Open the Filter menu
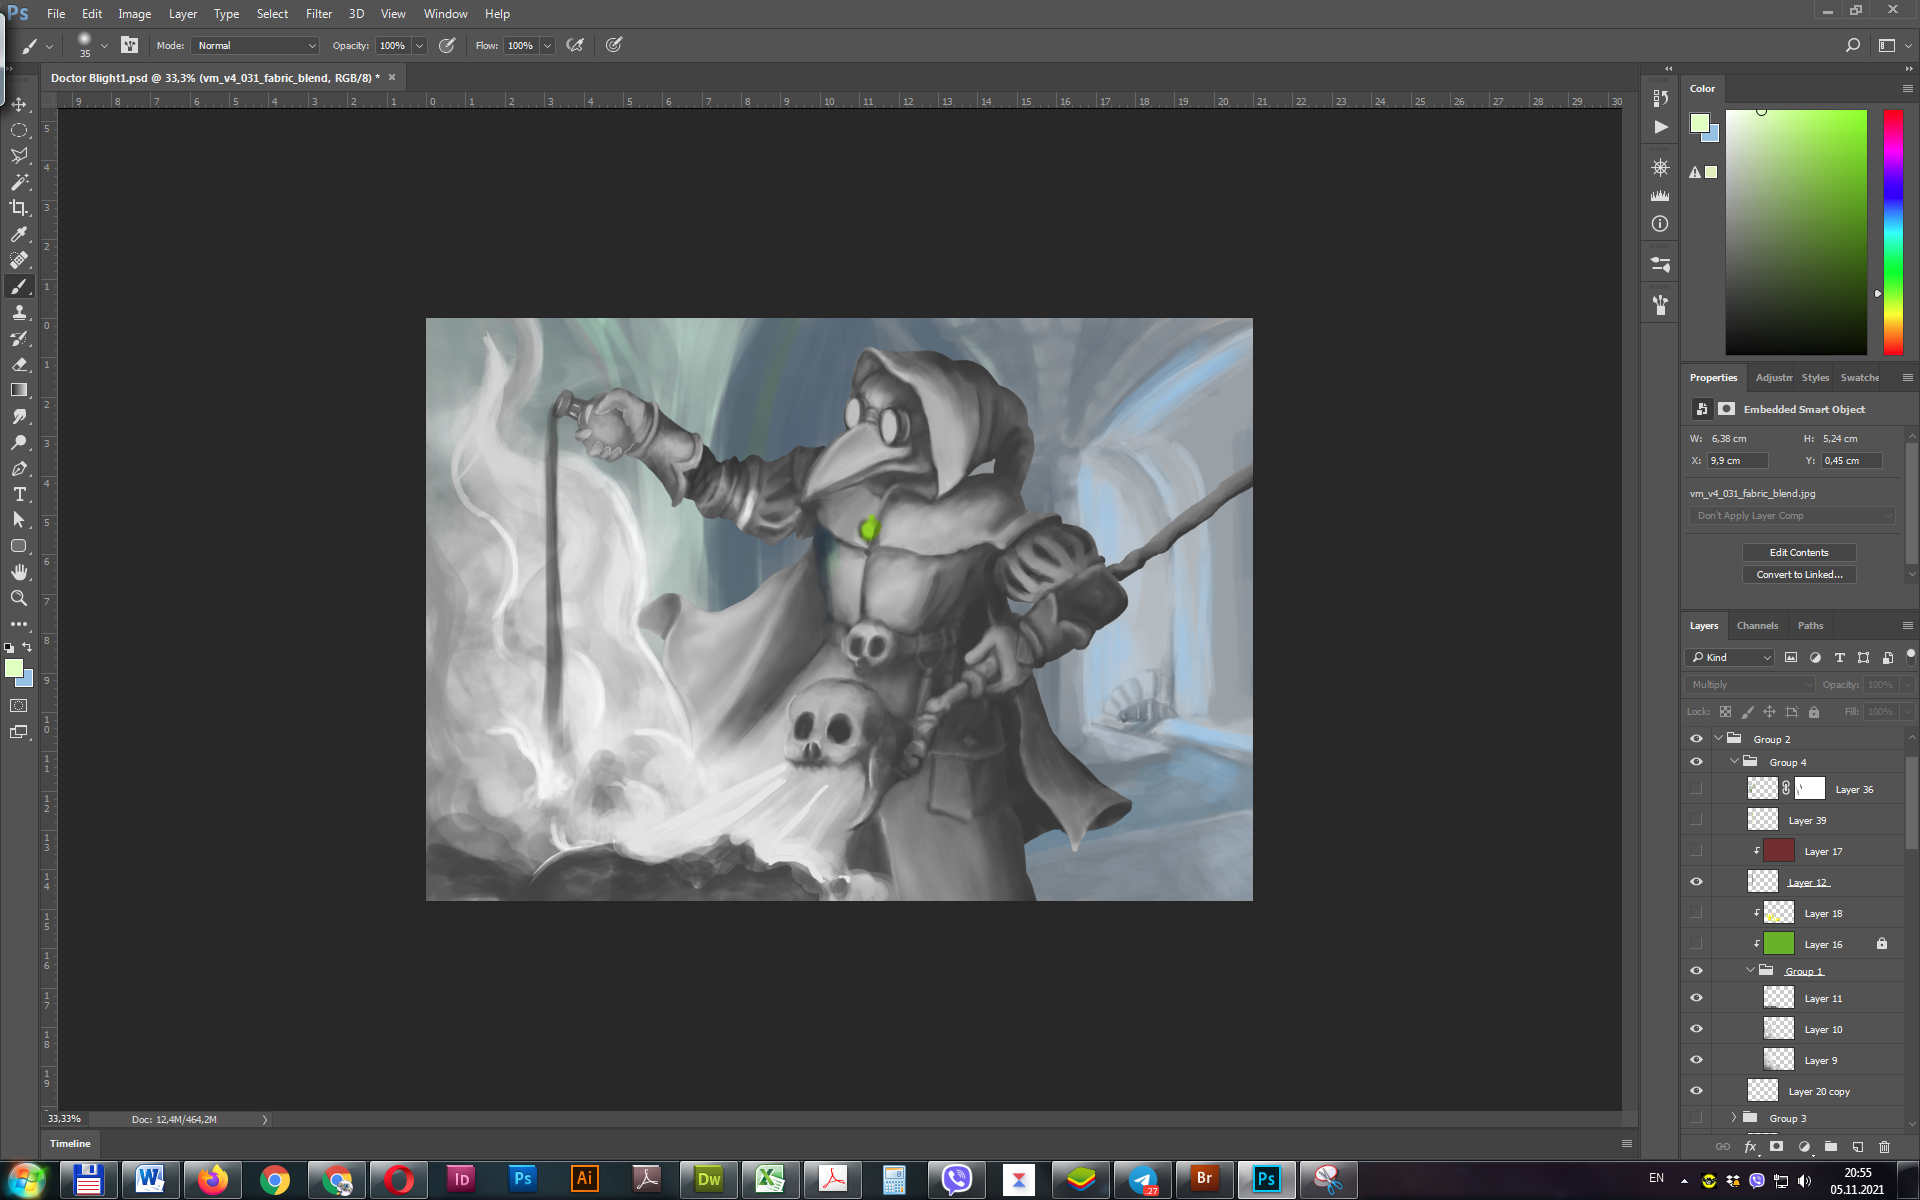 319,14
